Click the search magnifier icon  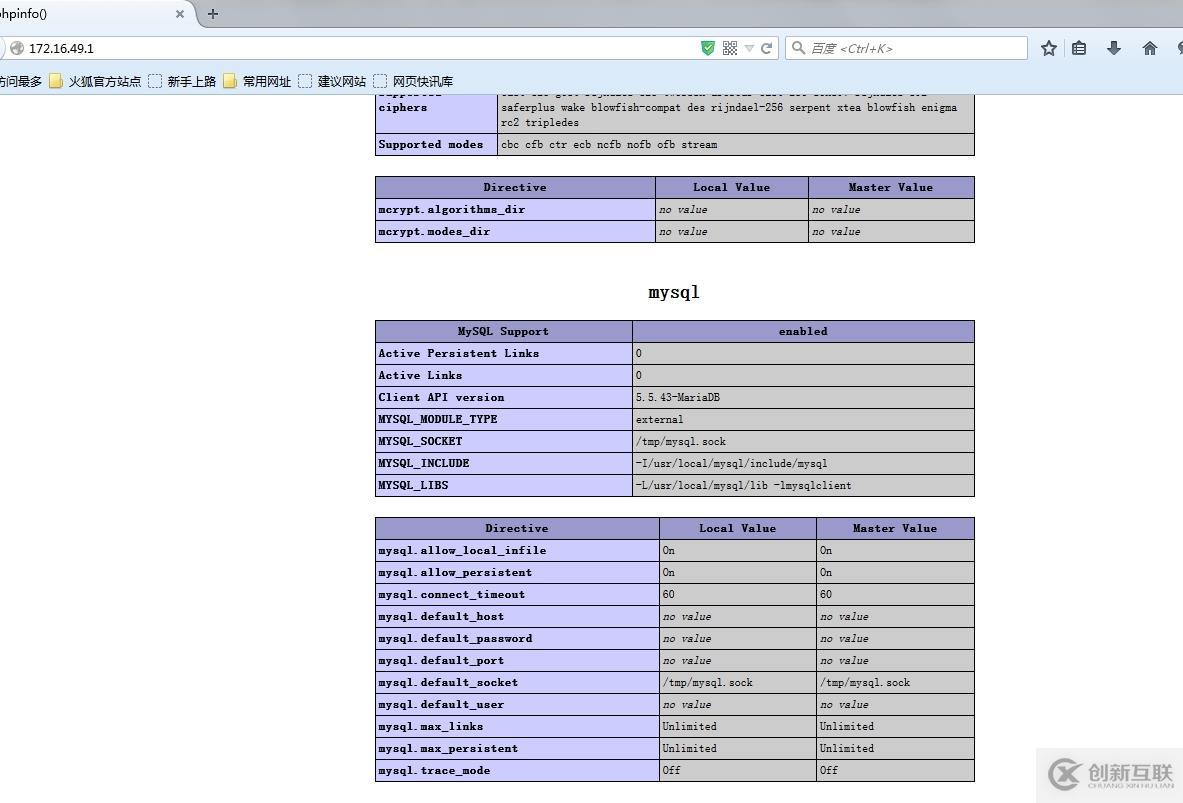(798, 48)
